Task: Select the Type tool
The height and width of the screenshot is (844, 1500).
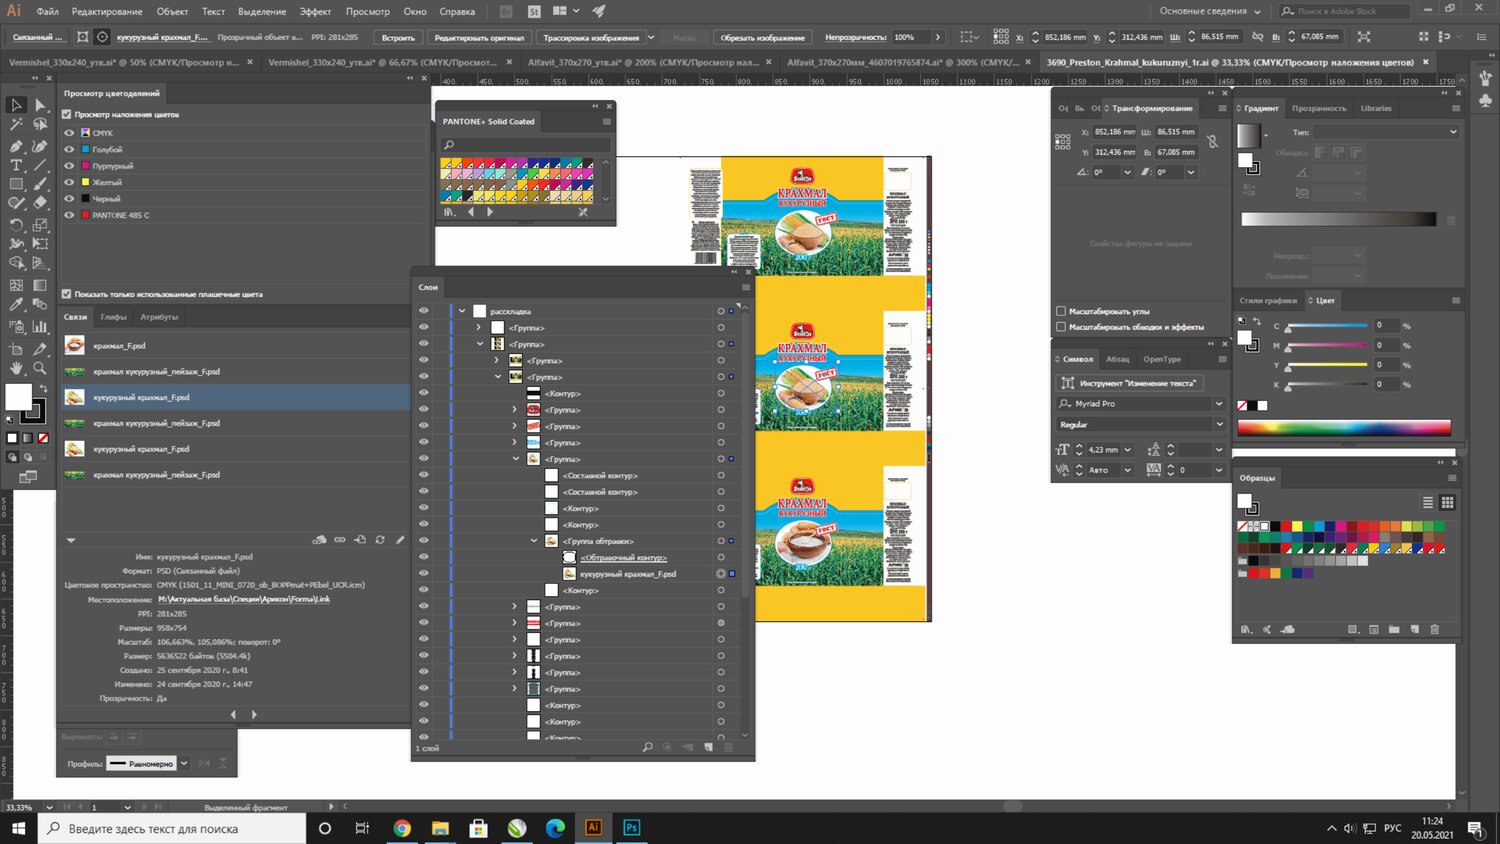Action: (x=16, y=165)
